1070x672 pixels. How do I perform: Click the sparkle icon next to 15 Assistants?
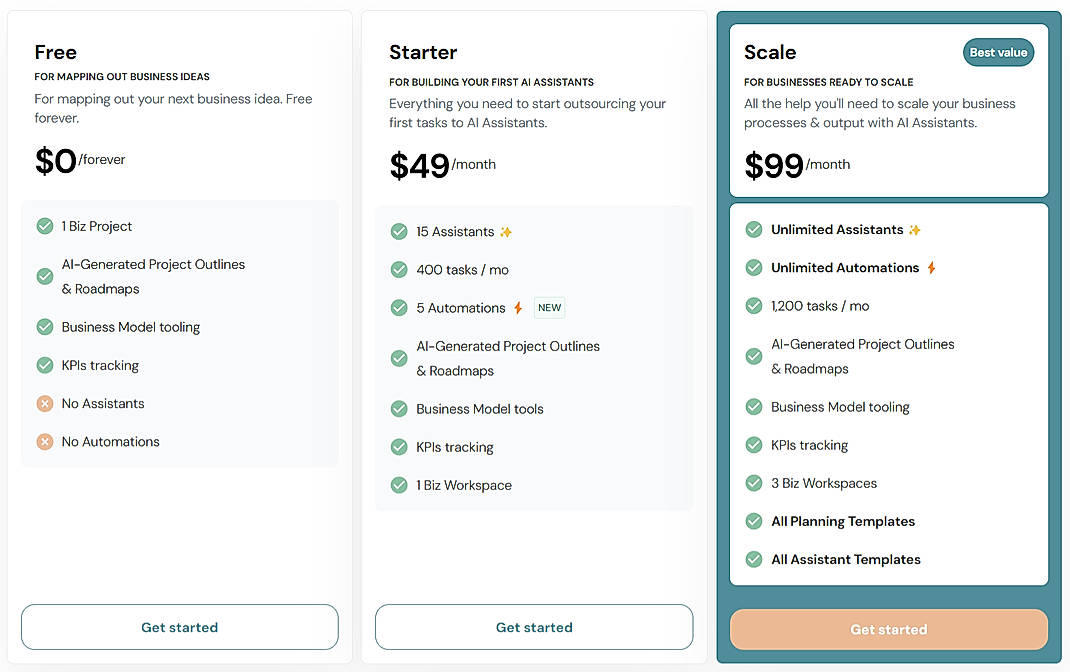(505, 230)
